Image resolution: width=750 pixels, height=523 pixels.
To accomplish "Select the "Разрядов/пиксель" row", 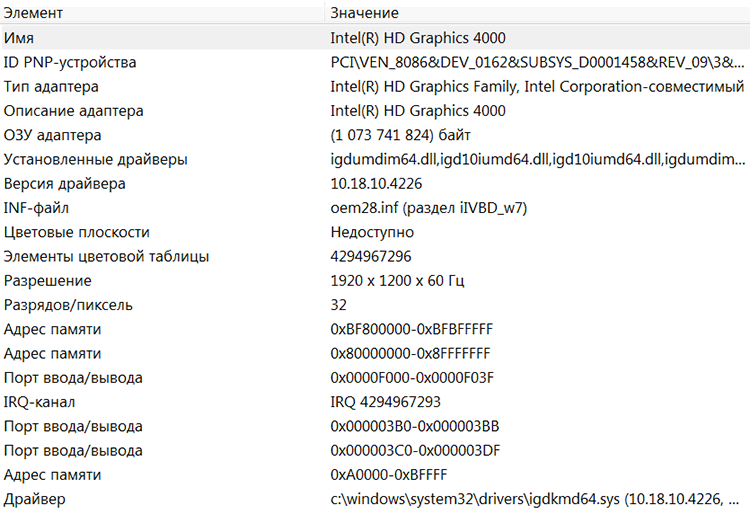I will coord(68,305).
